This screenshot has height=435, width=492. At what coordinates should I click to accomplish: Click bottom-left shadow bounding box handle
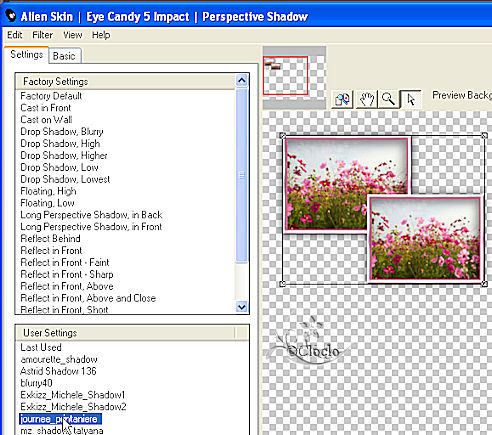tap(283, 284)
